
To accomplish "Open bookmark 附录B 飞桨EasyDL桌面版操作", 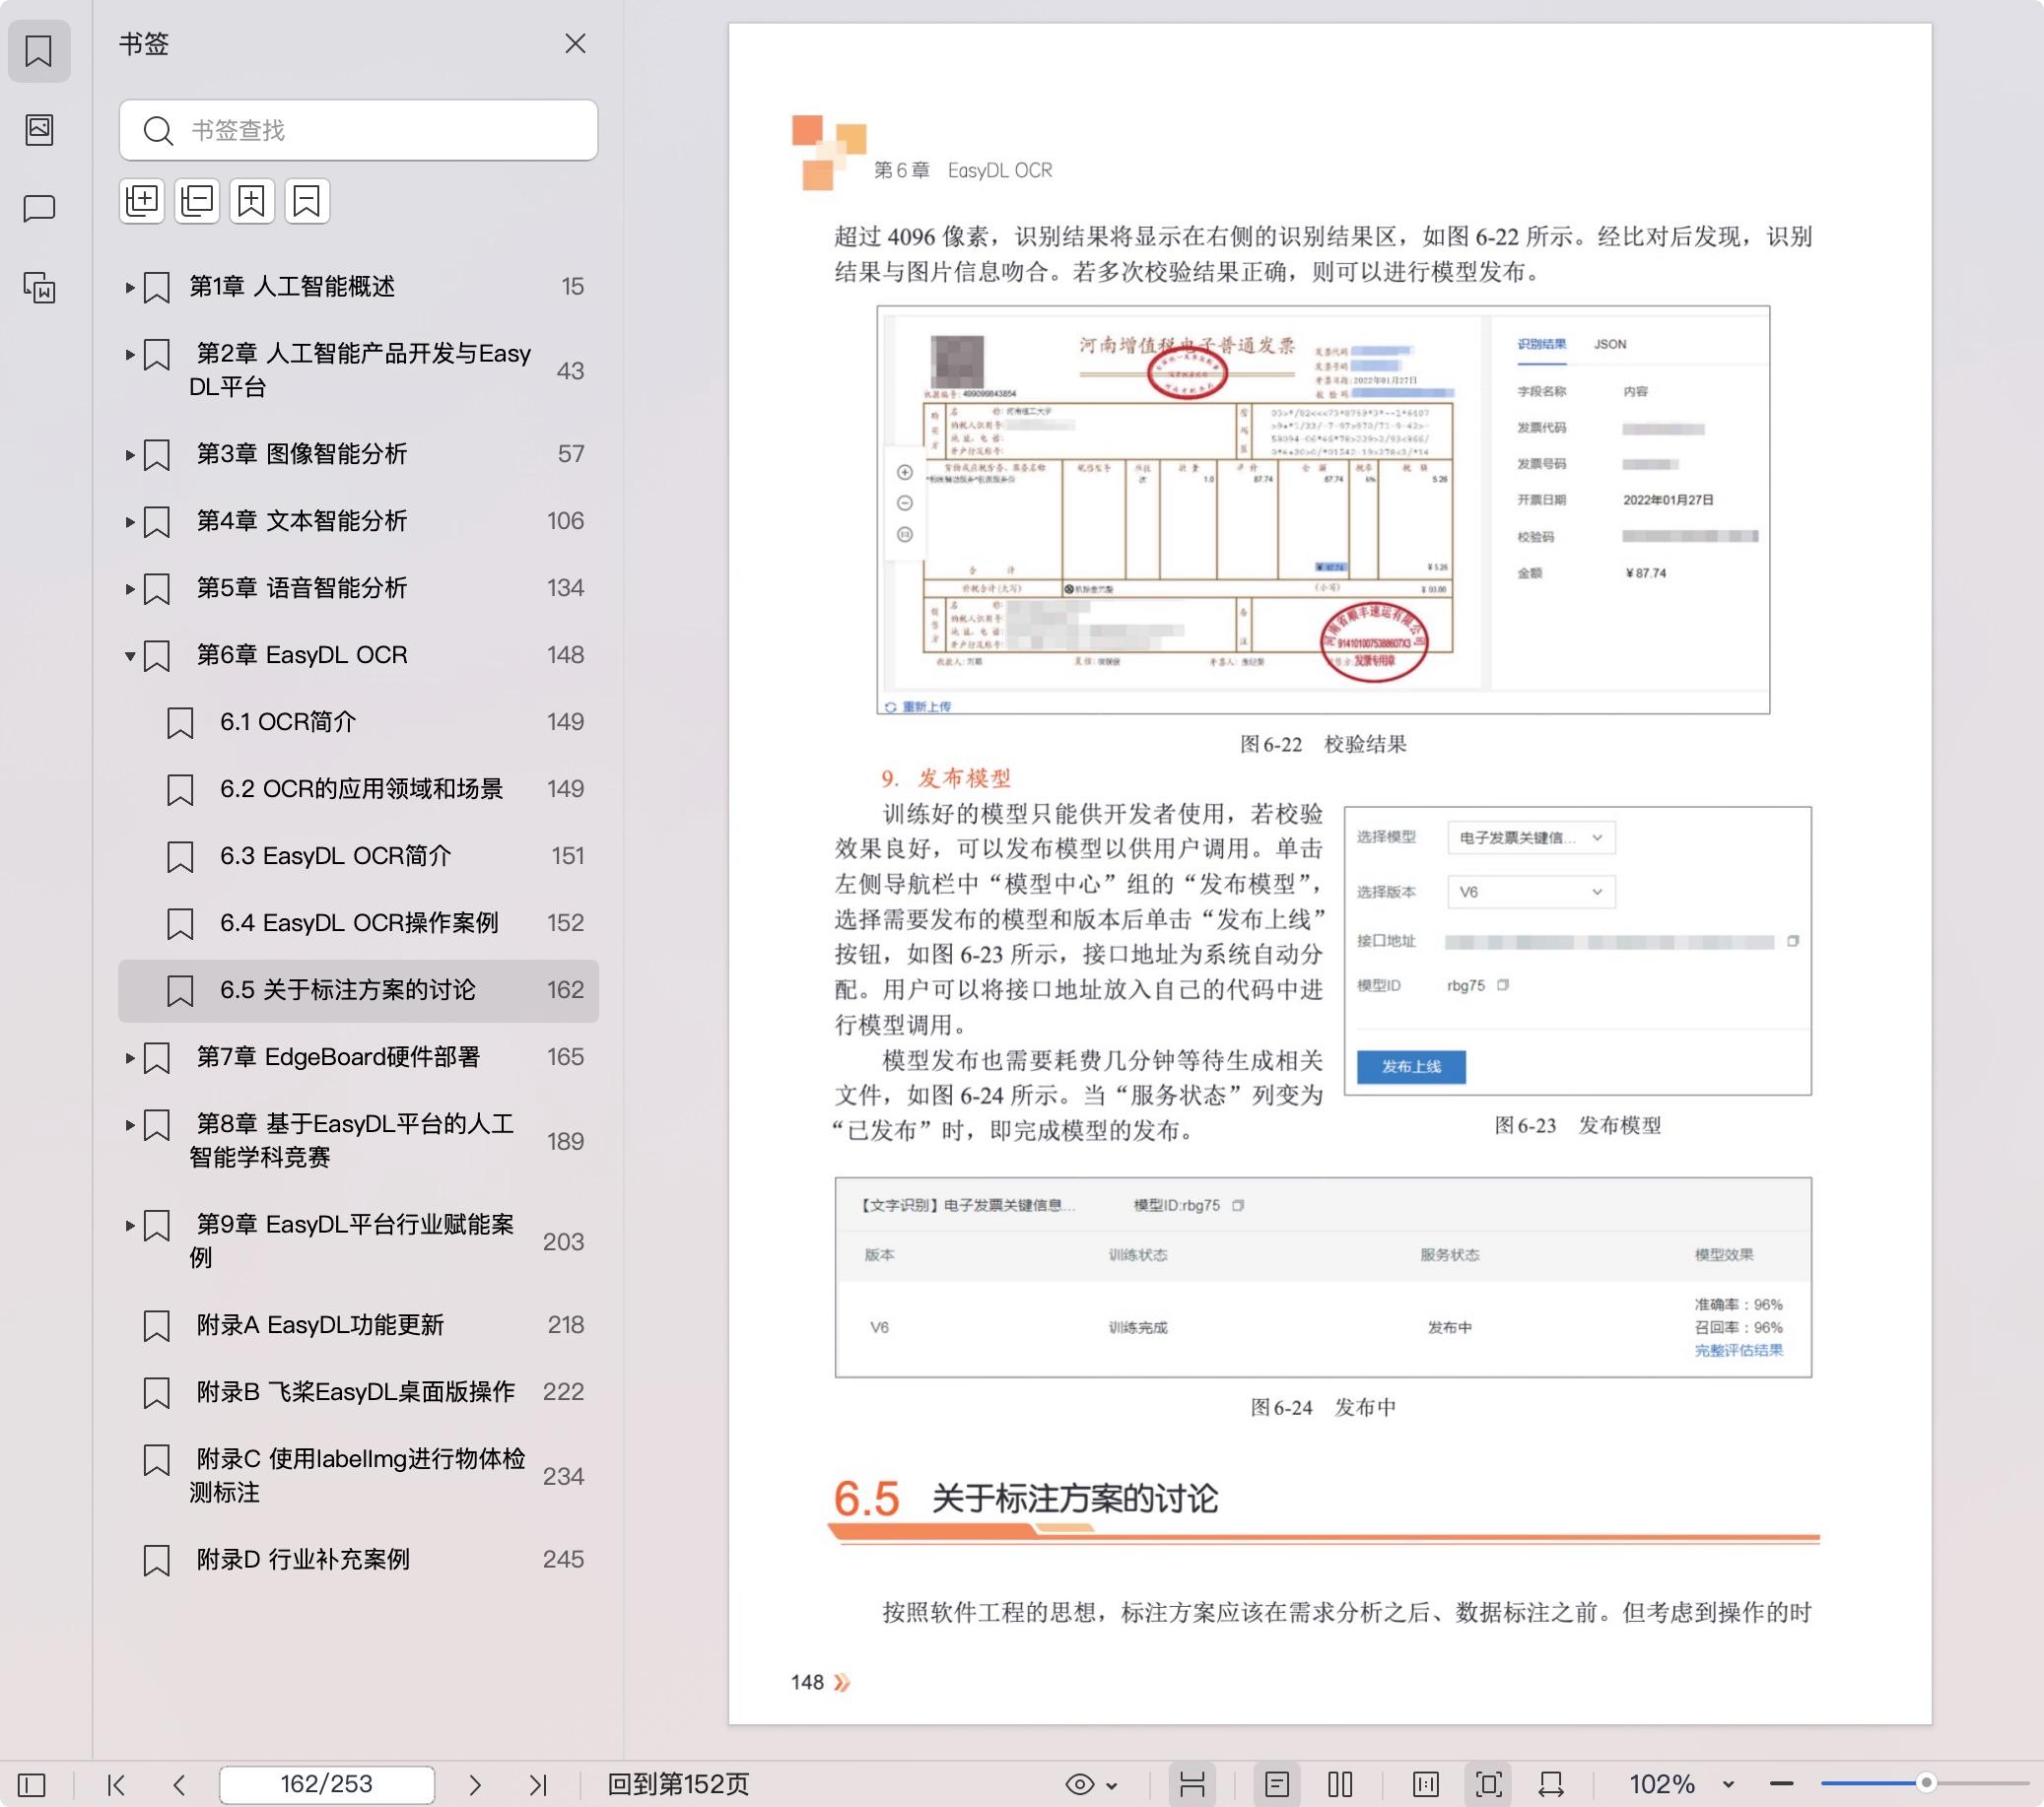I will [358, 1392].
